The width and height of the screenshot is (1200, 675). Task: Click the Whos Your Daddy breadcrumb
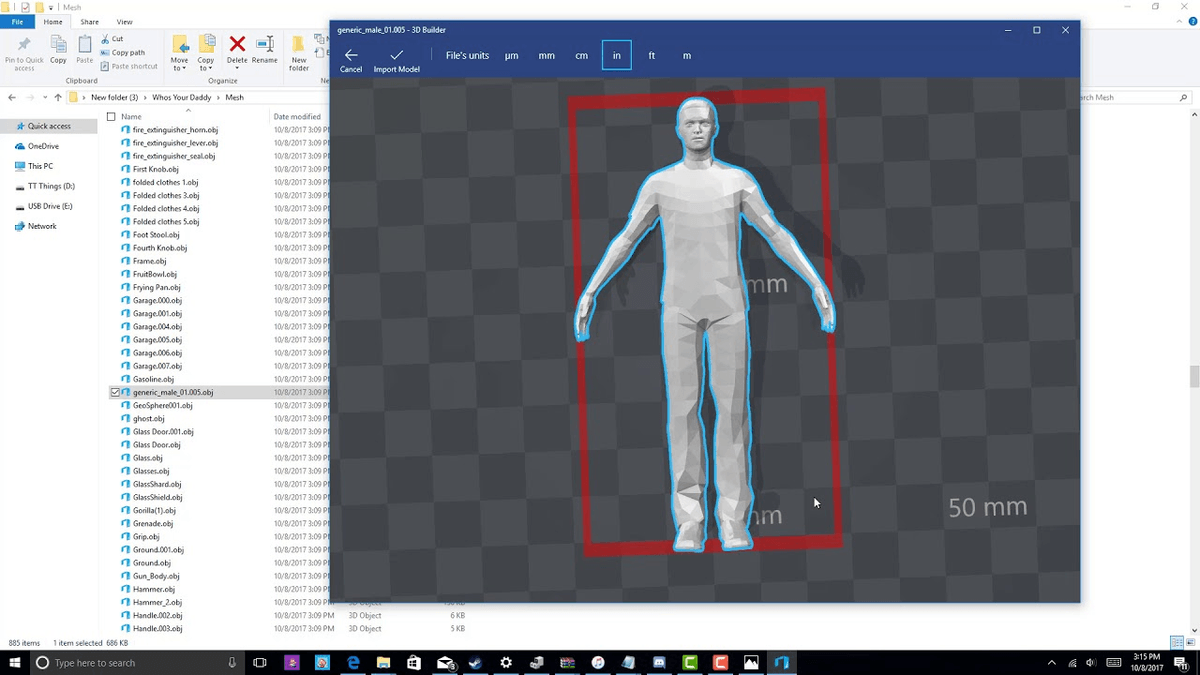point(181,97)
